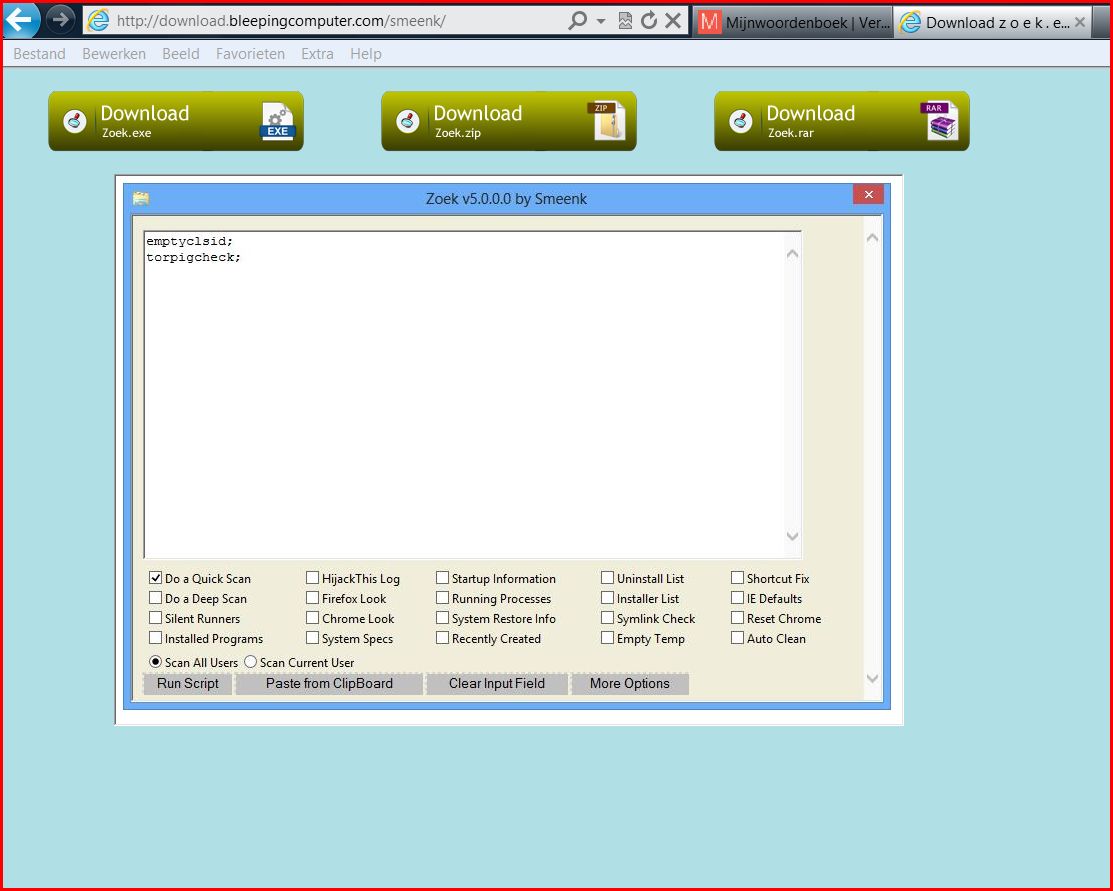Screen dimensions: 1113x891
Task: Select Scan Current User radio button
Action: click(251, 662)
